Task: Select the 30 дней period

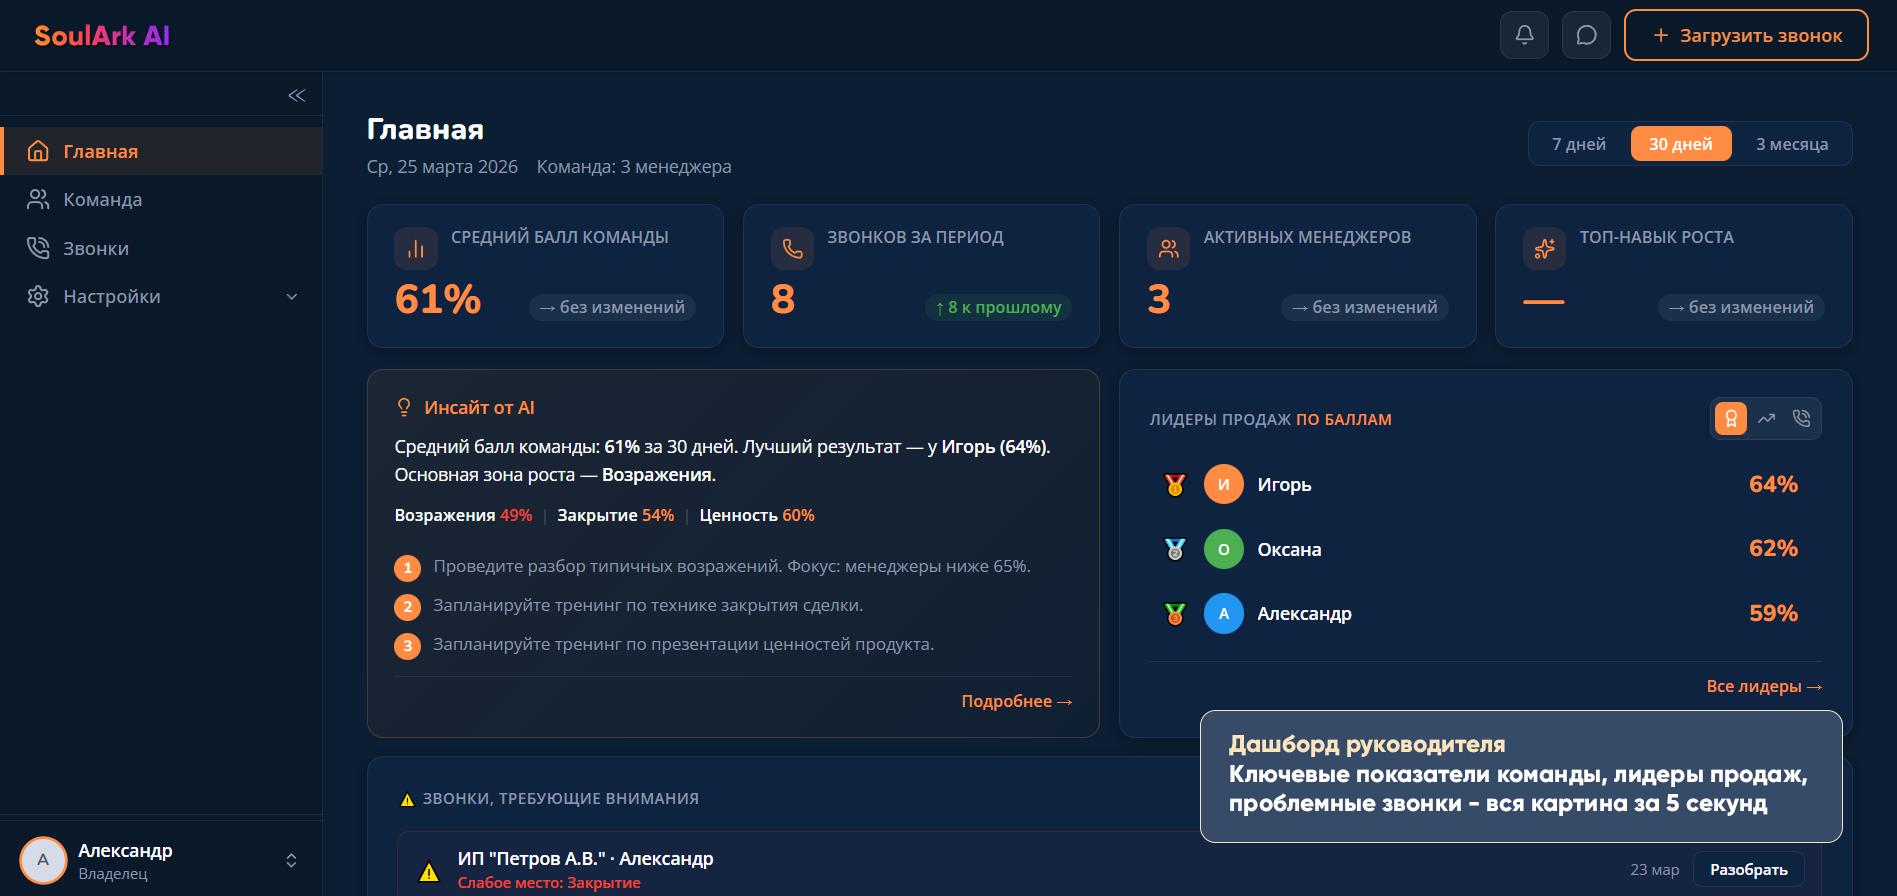Action: click(x=1681, y=144)
